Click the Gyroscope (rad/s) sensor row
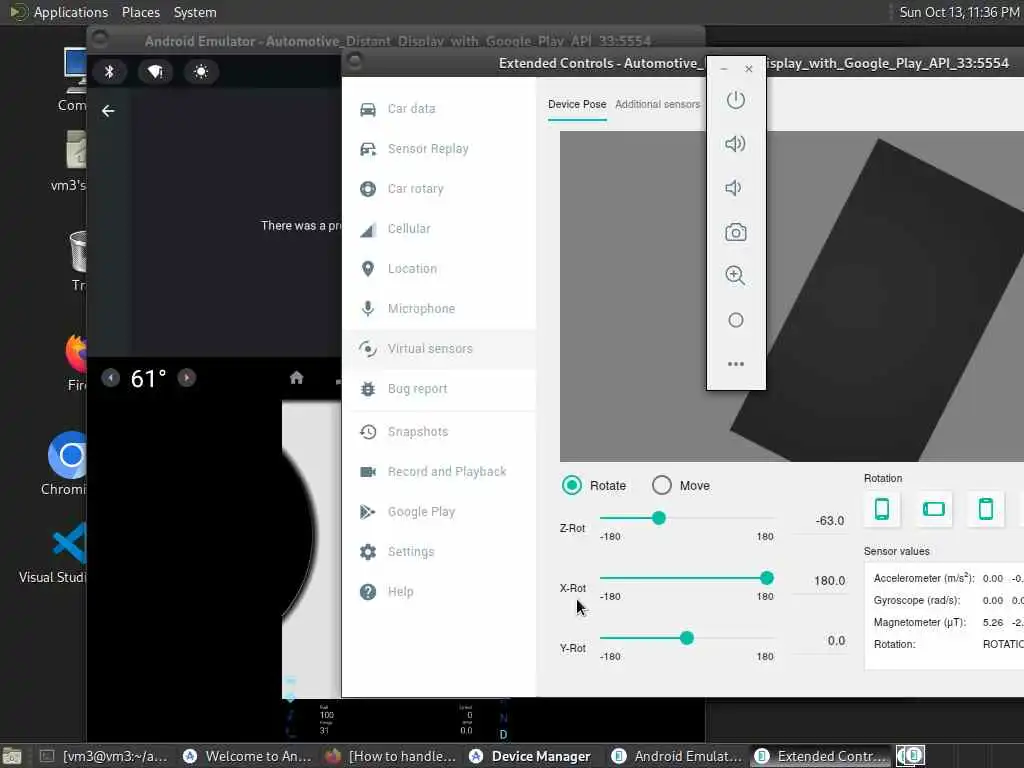Viewport: 1024px width, 768px height. click(948, 600)
